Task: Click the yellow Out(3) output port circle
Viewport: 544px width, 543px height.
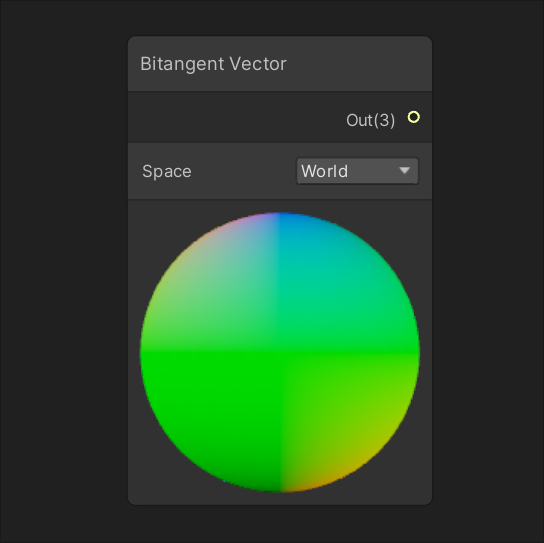Action: coord(414,117)
